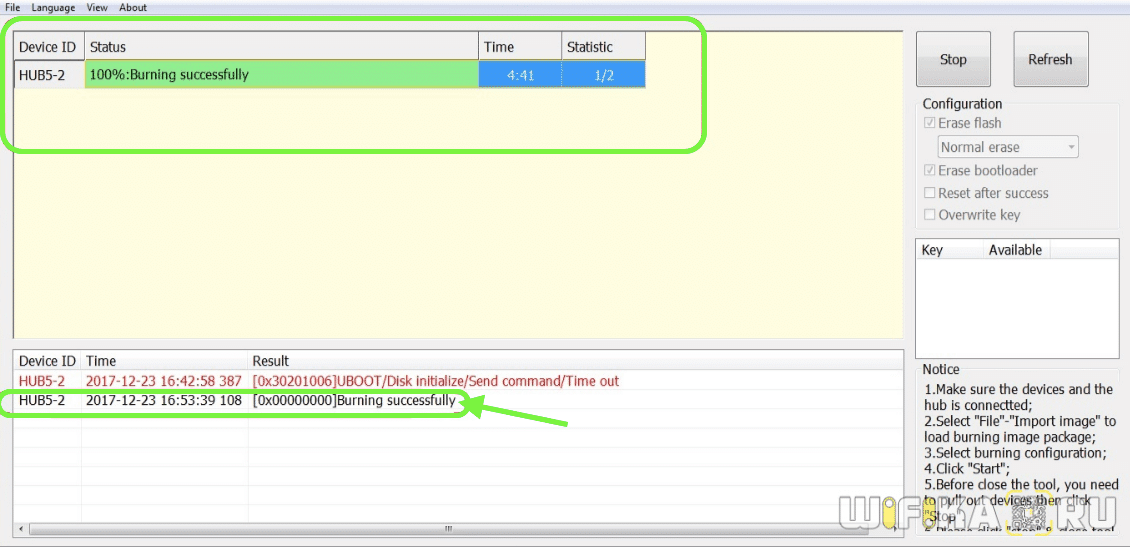Expand the Normal erase dropdown

(x=1007, y=147)
